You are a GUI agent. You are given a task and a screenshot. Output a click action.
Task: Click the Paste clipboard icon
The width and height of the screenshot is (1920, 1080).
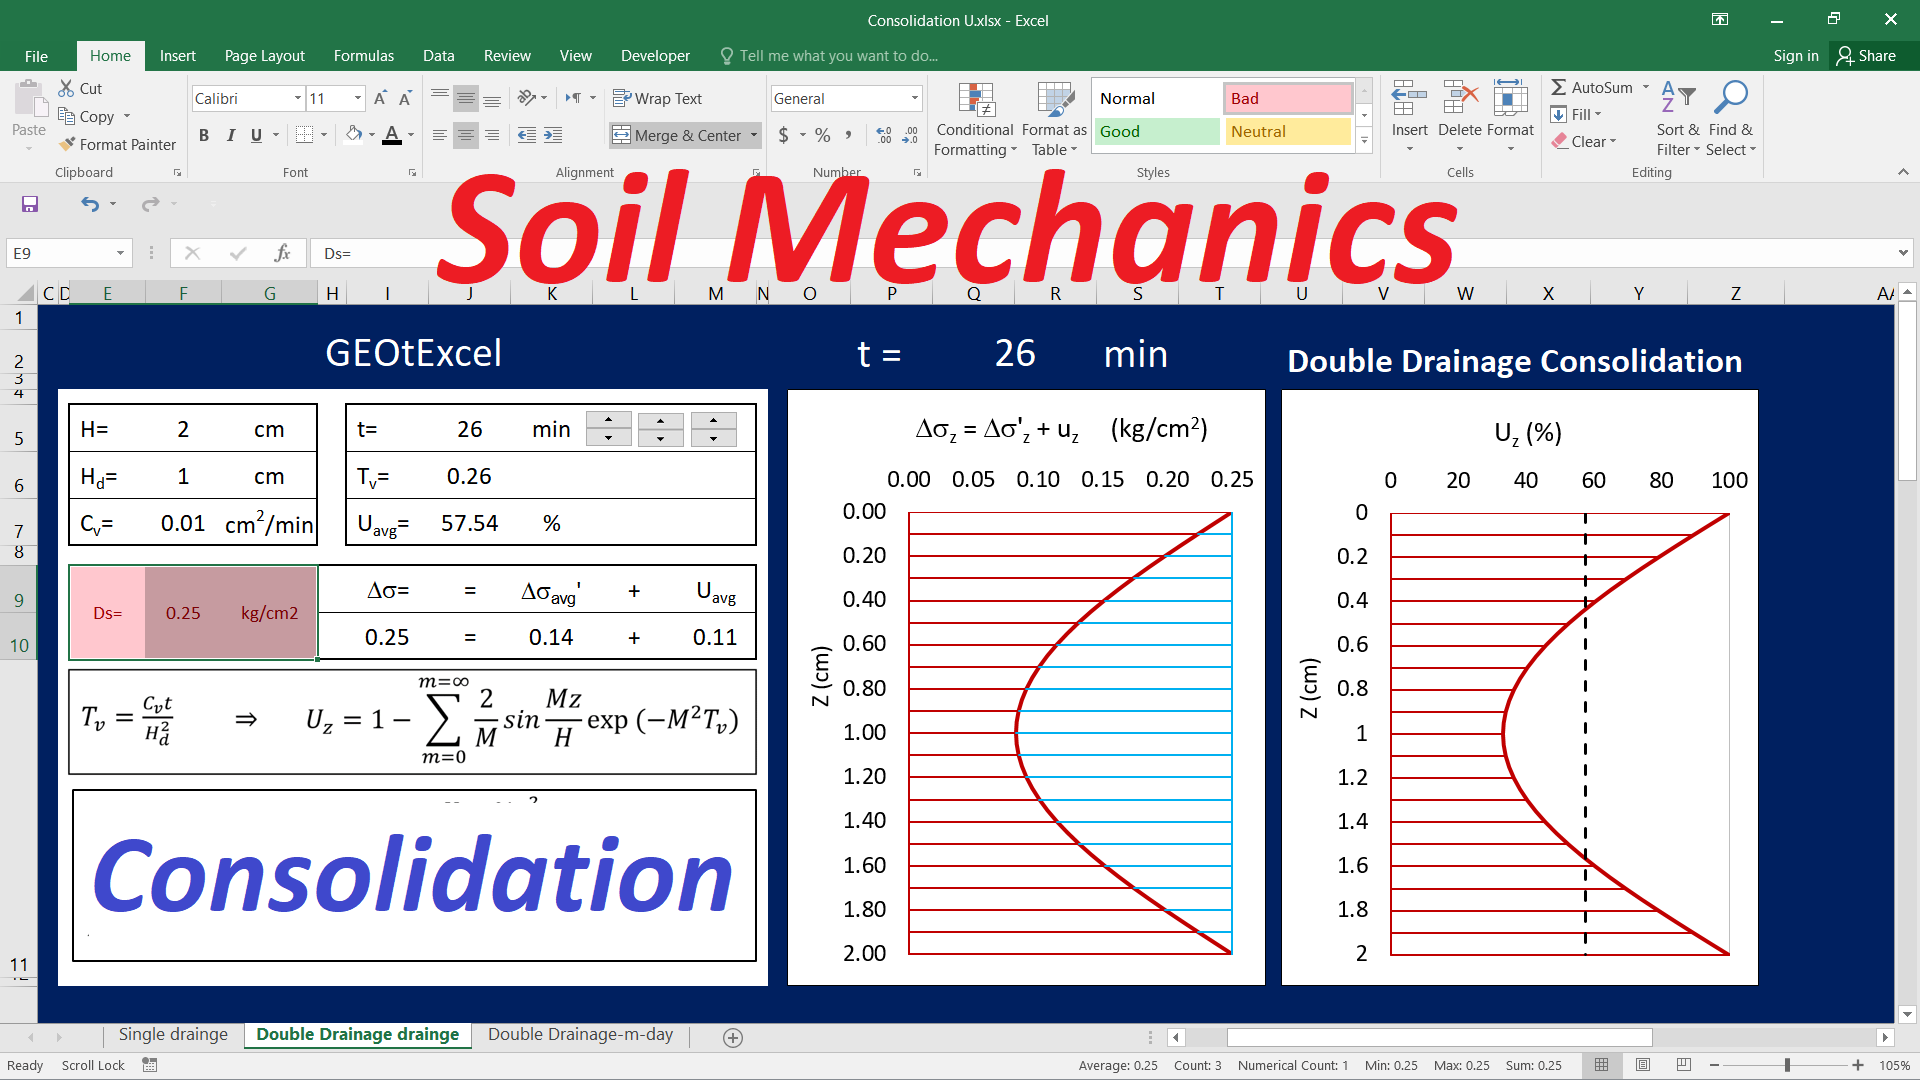[29, 100]
